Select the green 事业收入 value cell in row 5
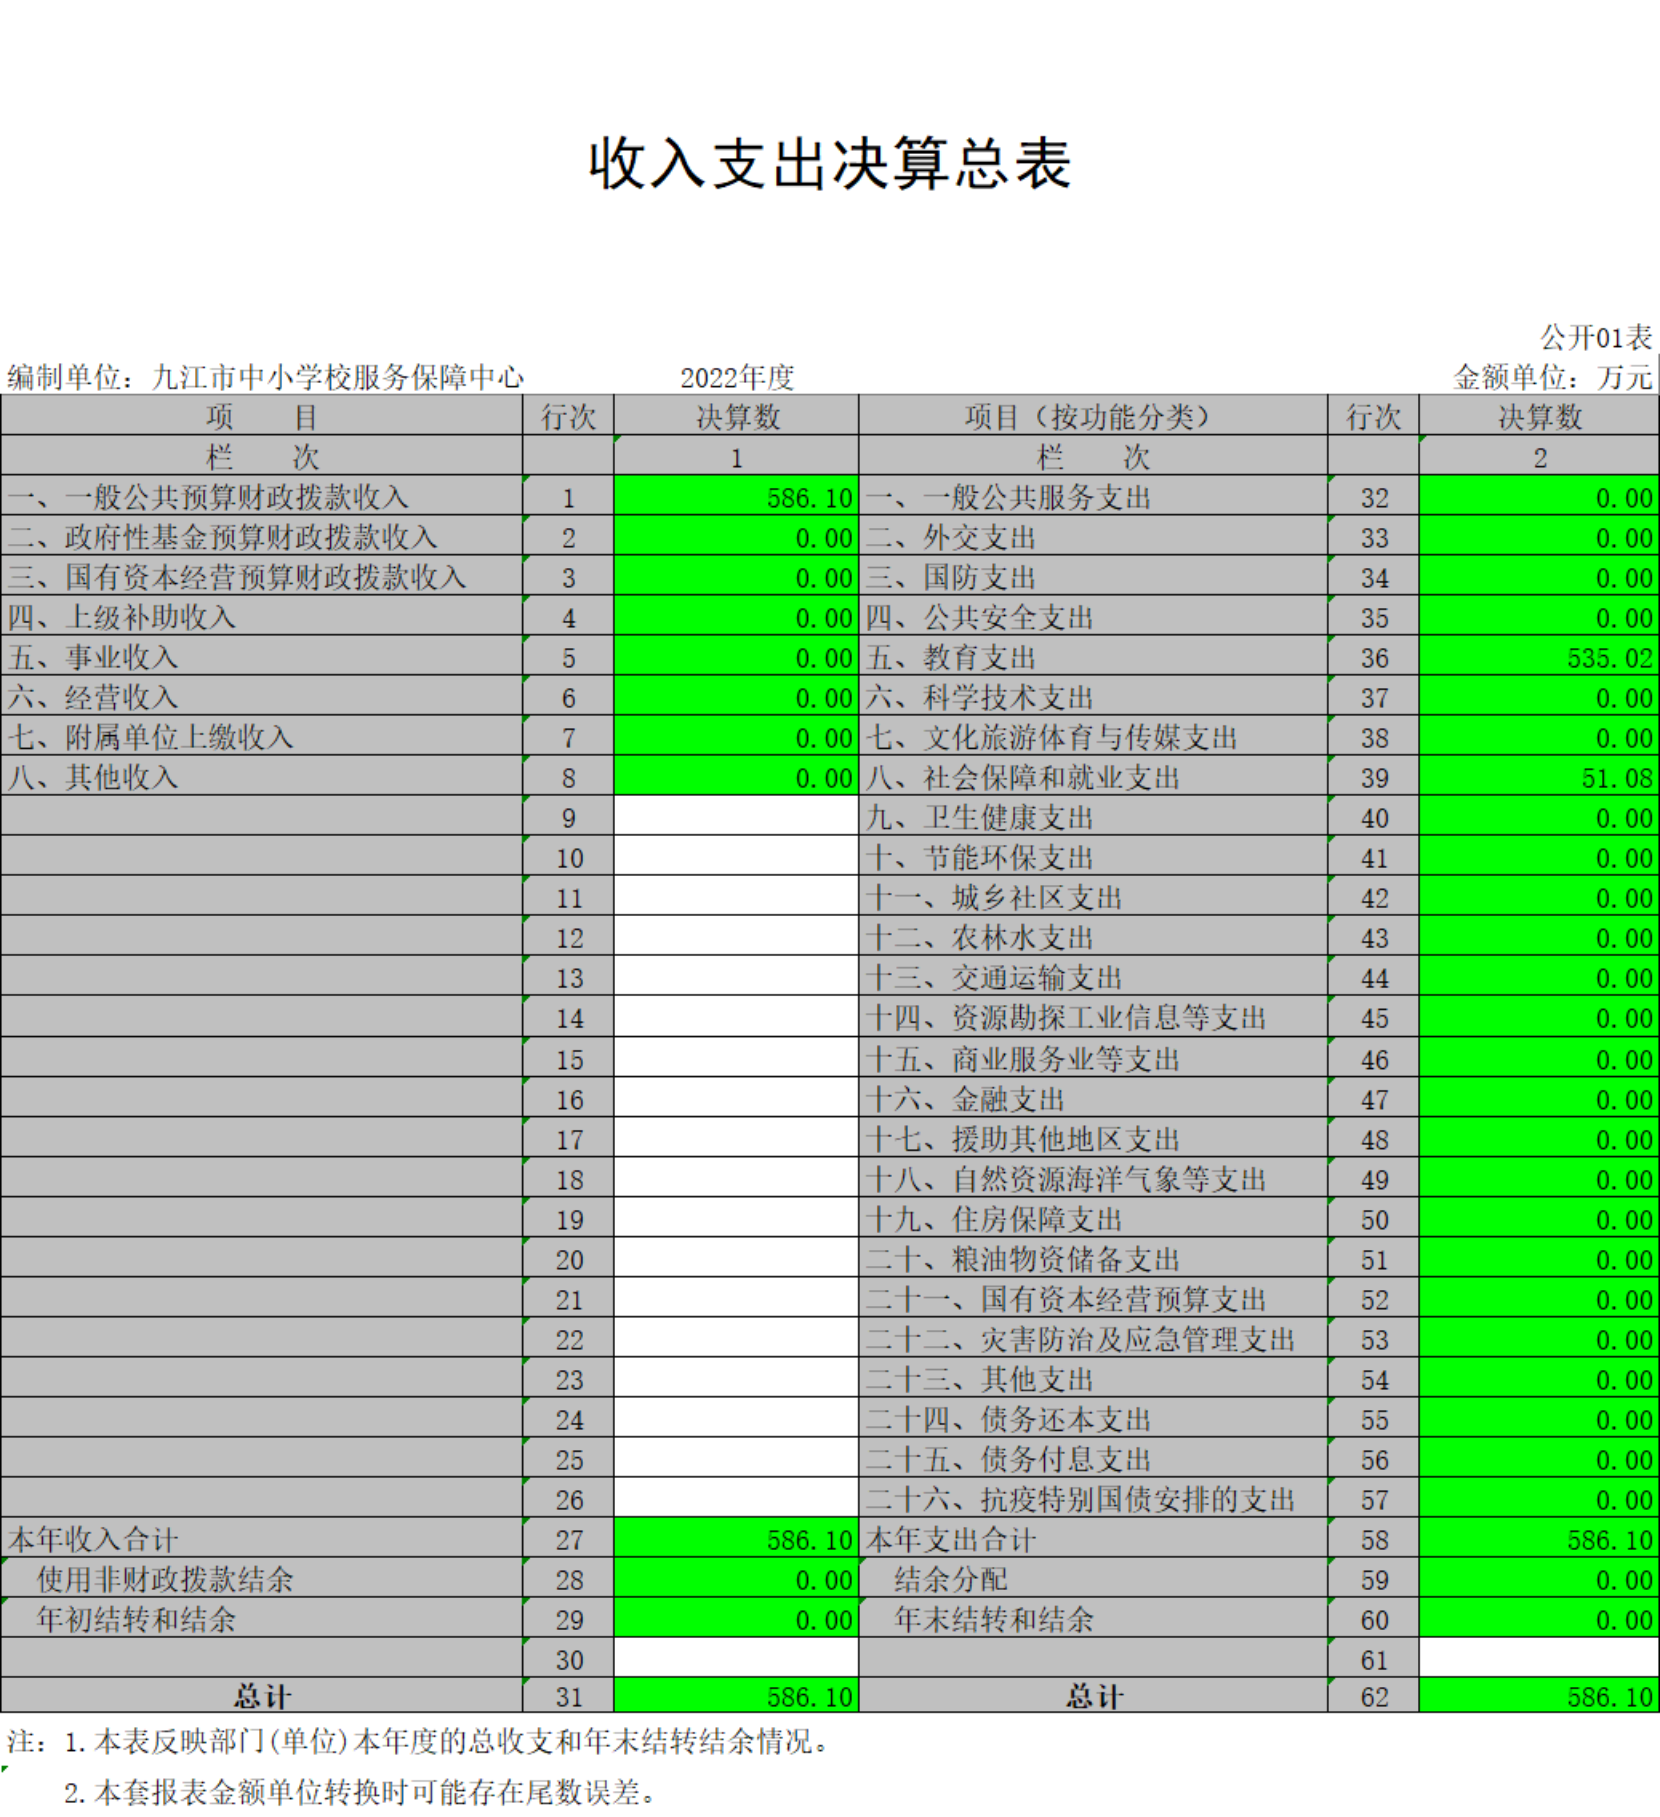 tap(736, 657)
